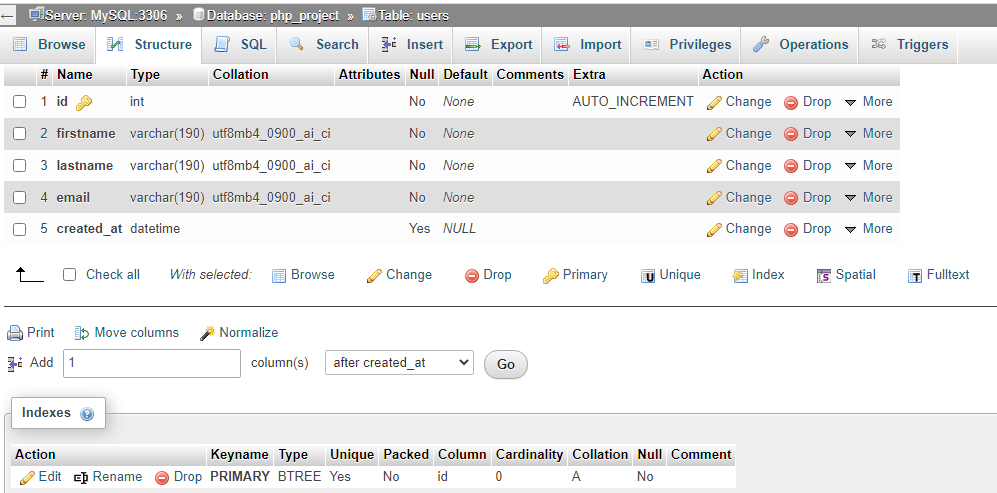Click the Spatial index icon
Image resolution: width=997 pixels, height=493 pixels.
pos(824,276)
